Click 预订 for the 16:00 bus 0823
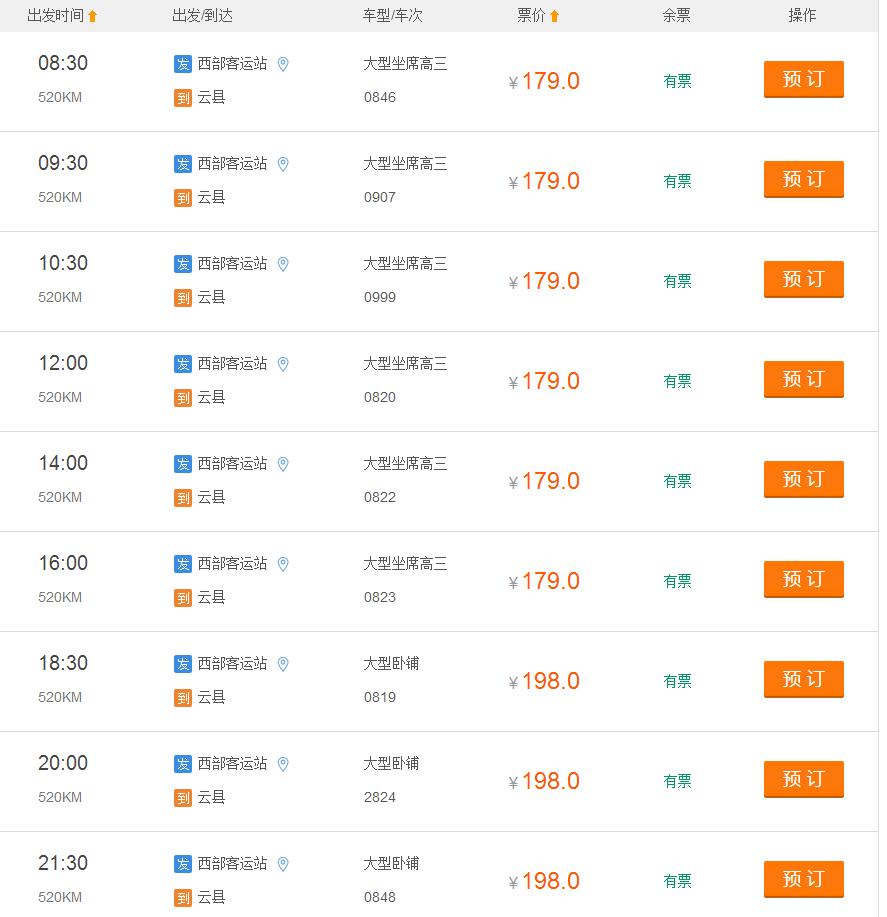This screenshot has height=917, width=887. pyautogui.click(x=803, y=579)
